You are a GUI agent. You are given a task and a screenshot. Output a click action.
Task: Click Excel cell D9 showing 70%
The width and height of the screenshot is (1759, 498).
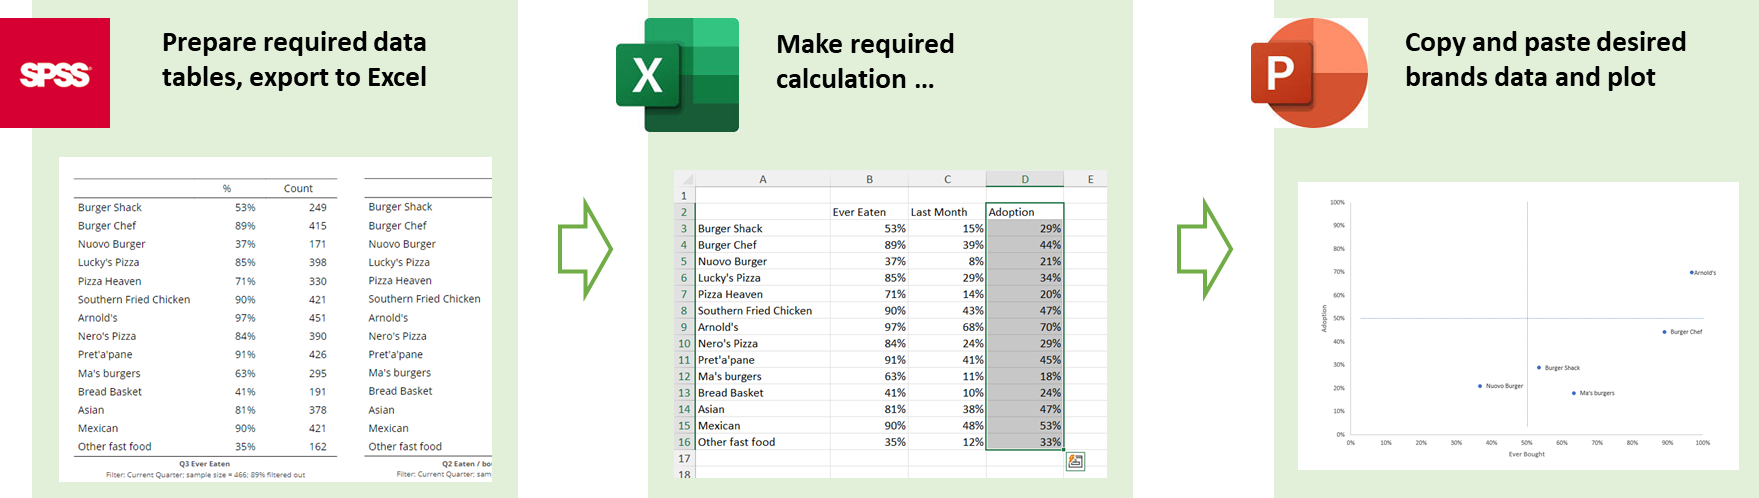click(x=1025, y=327)
